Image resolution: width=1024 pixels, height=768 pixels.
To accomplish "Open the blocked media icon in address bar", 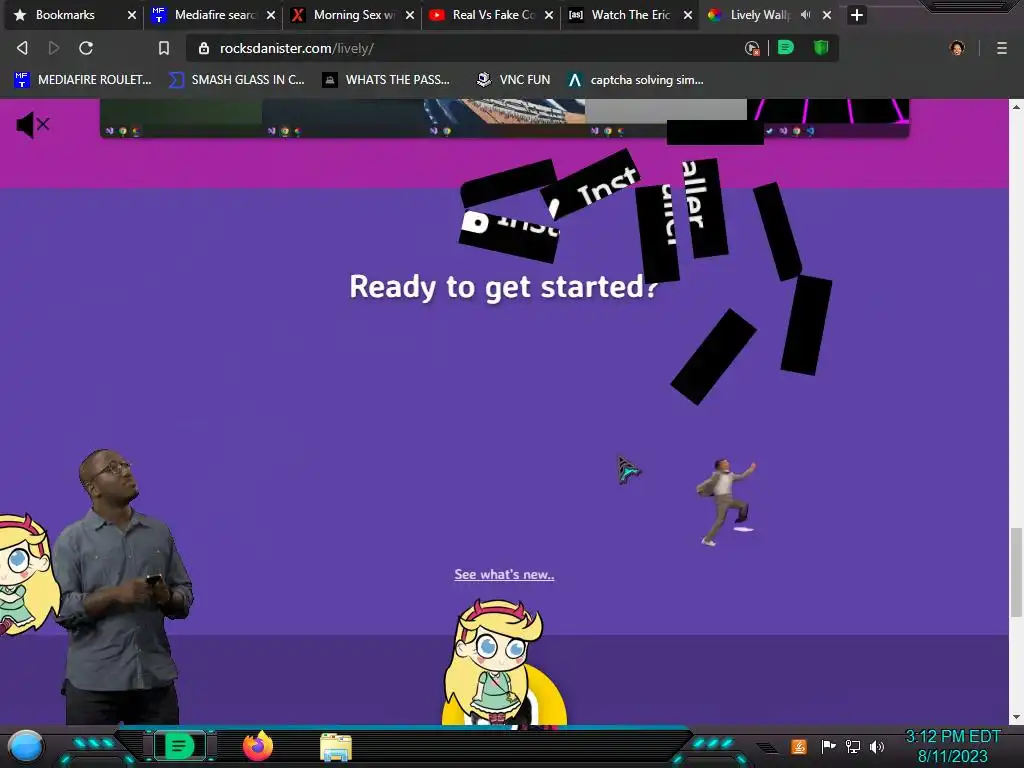I will point(752,48).
